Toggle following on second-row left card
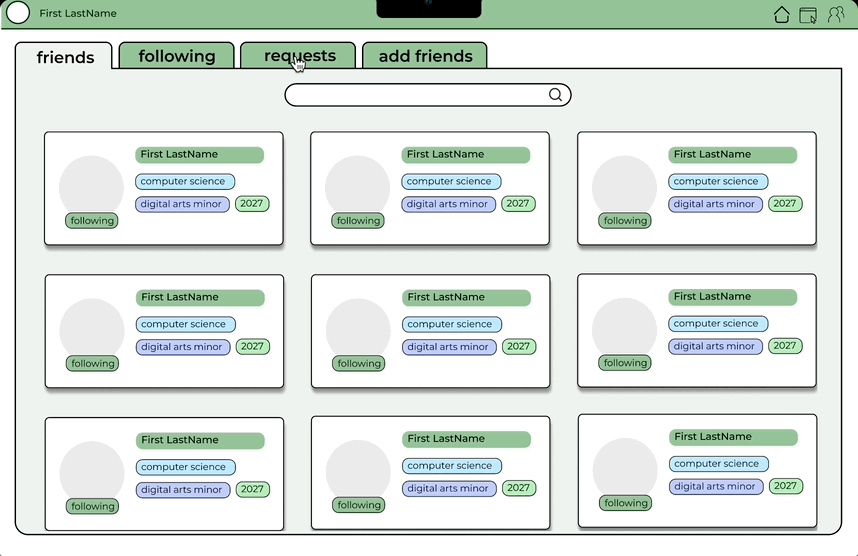 (x=92, y=363)
